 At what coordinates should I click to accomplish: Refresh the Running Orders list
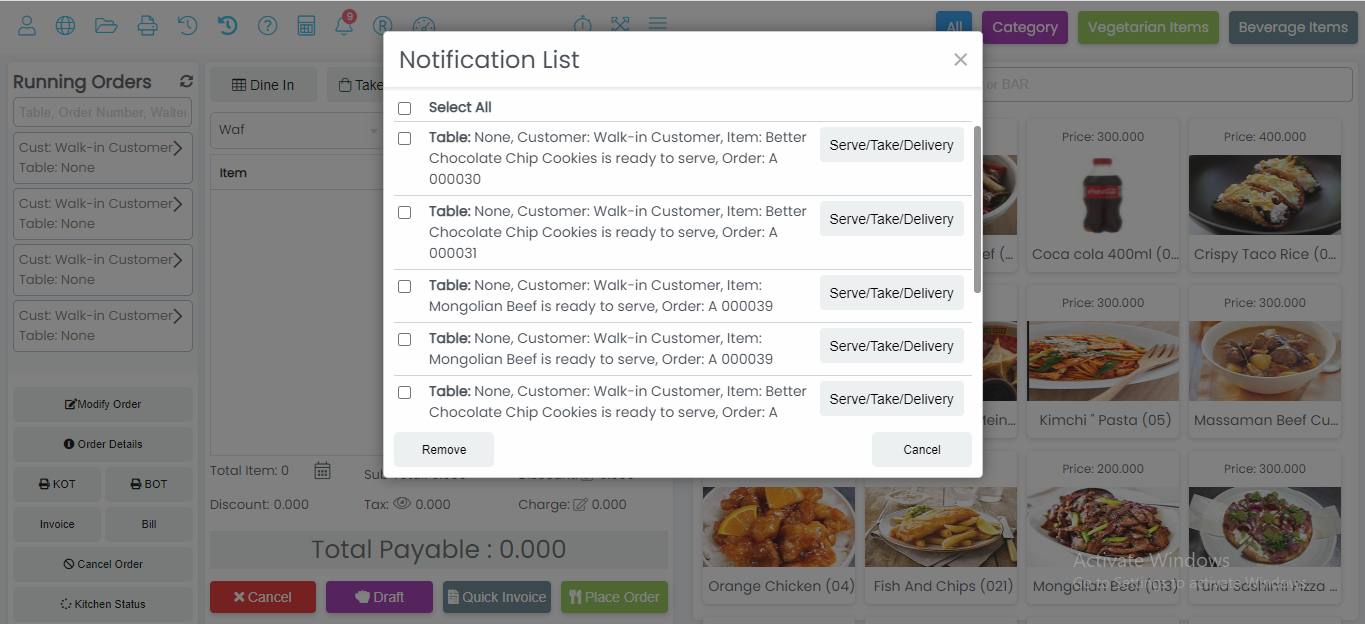[186, 82]
